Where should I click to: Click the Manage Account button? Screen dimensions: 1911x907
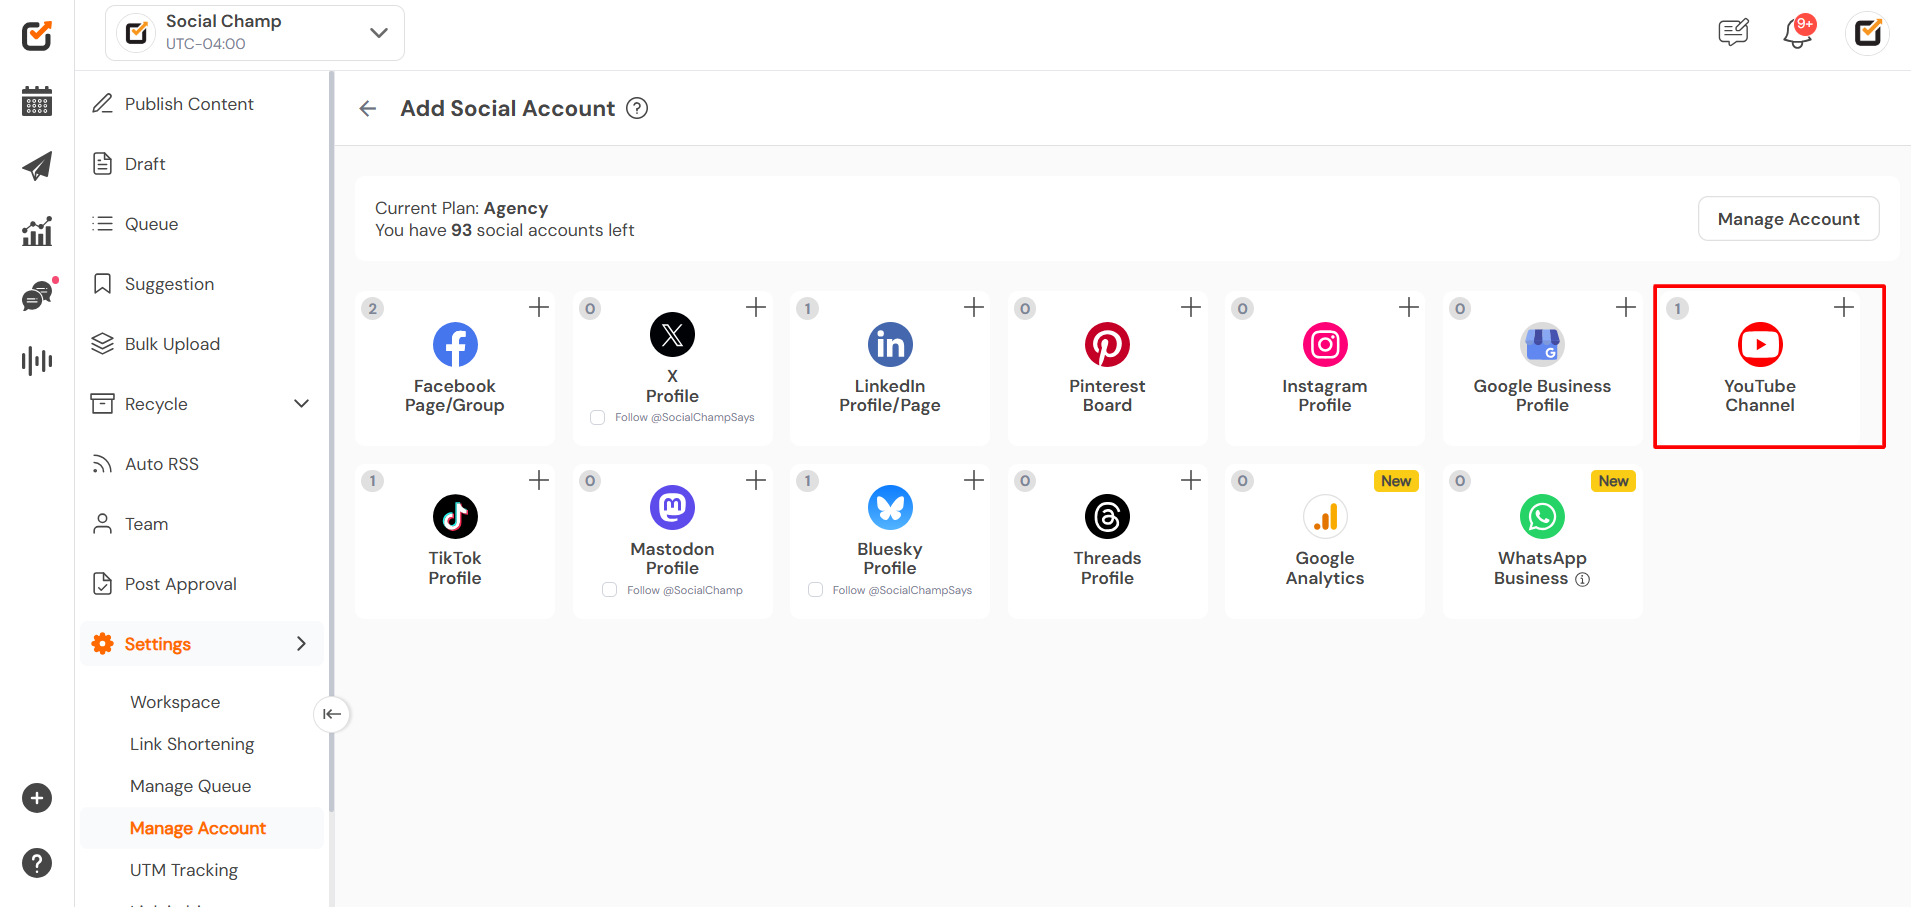click(1788, 219)
